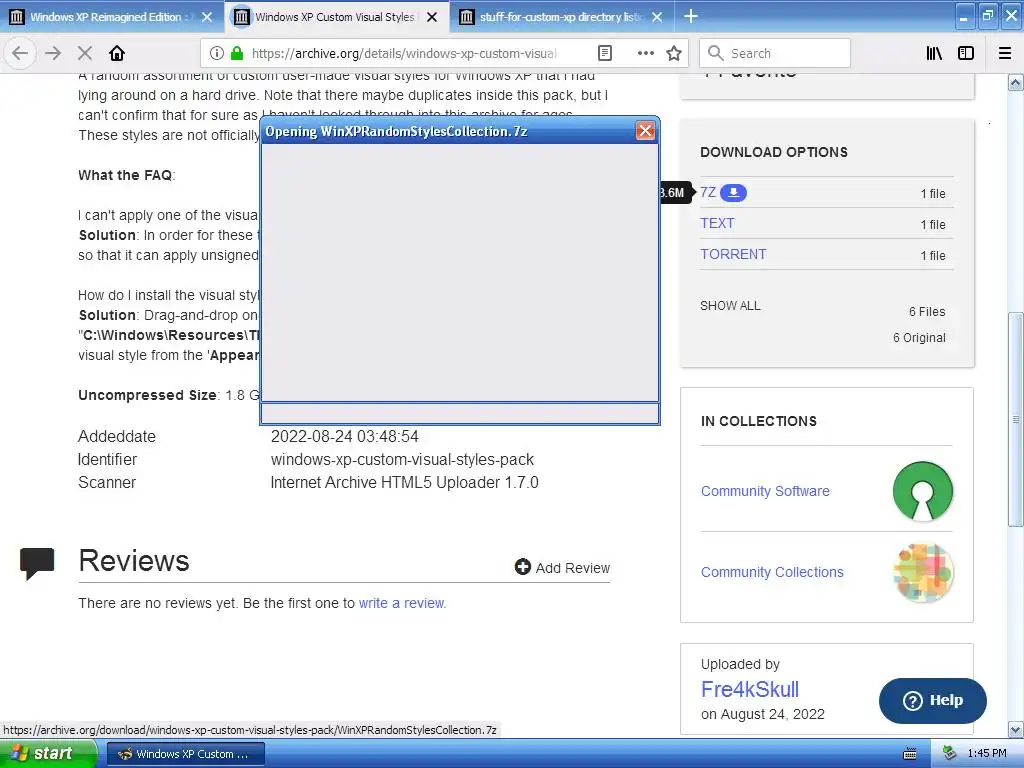Select the identifier windows-xp-custom-visual-styles-pack text
Image resolution: width=1024 pixels, height=768 pixels.
[x=402, y=460]
